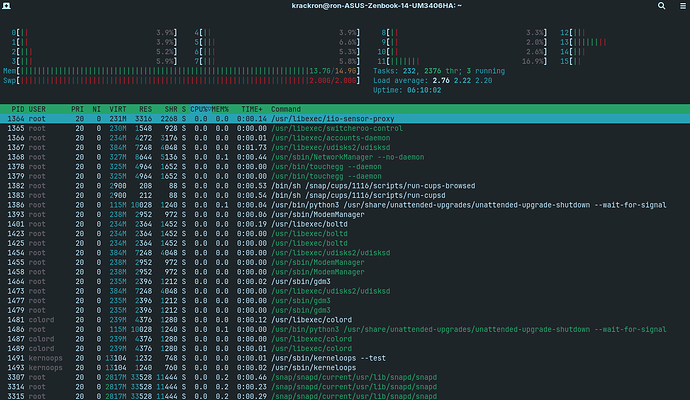Screen dimensions: 690x400
Task: Sort by the Command column header
Action: [x=286, y=109]
